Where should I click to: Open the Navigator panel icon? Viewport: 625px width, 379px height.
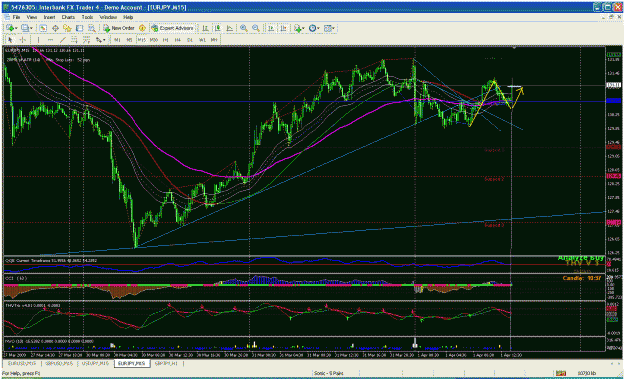click(67, 28)
